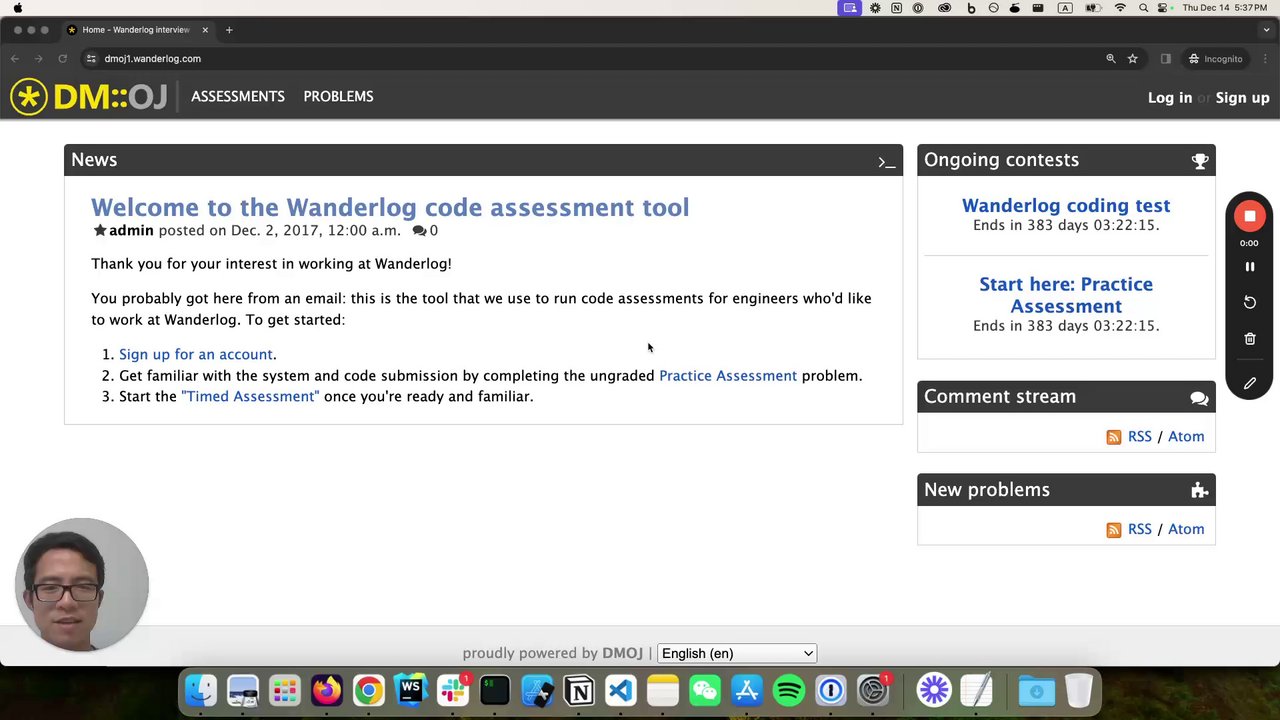Restart the recording with the circular arrow
This screenshot has width=1280, height=720.
point(1249,302)
